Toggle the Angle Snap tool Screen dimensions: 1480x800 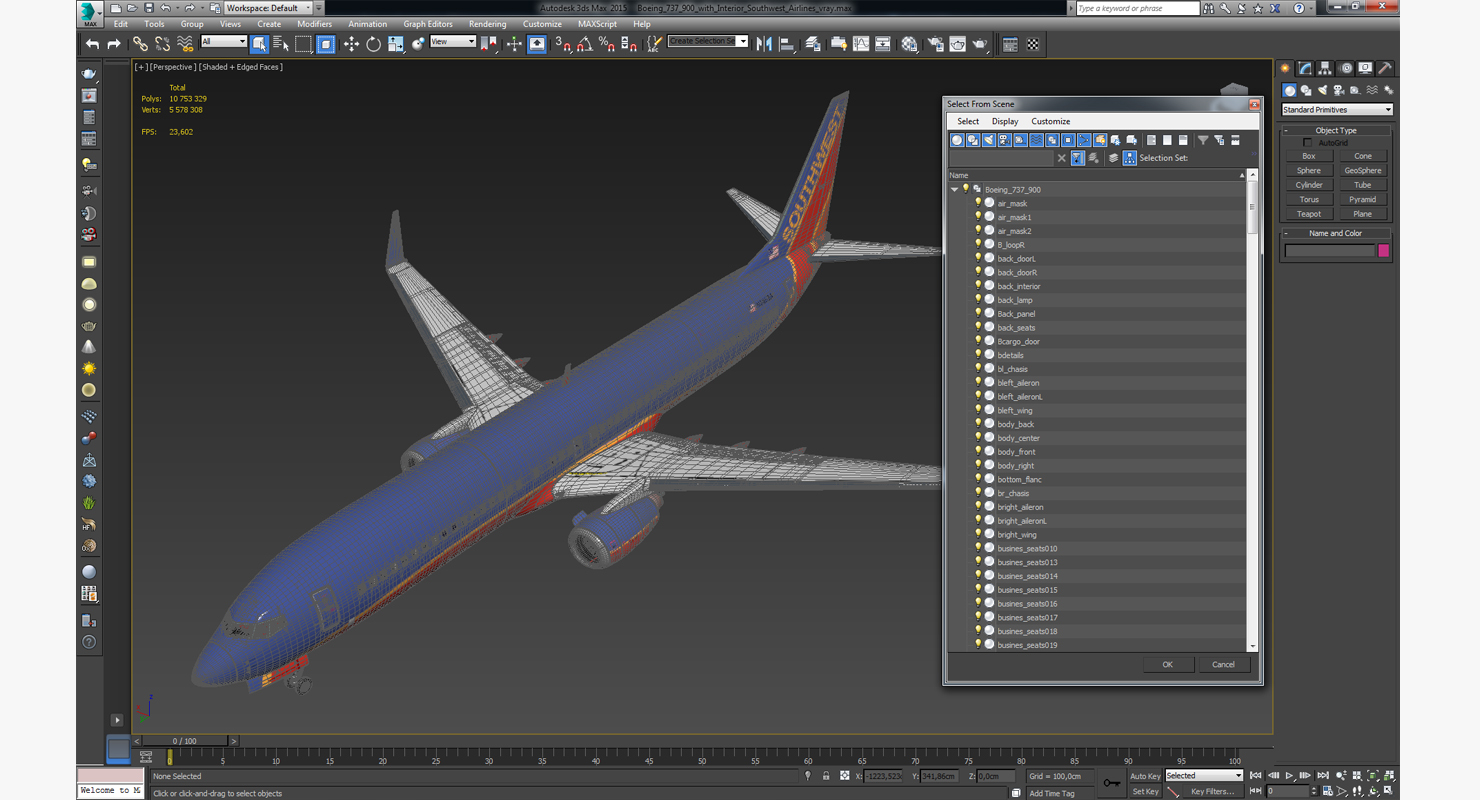tap(585, 44)
